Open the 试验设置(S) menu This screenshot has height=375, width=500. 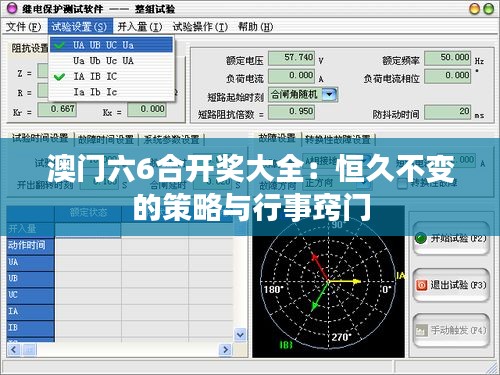pos(80,27)
